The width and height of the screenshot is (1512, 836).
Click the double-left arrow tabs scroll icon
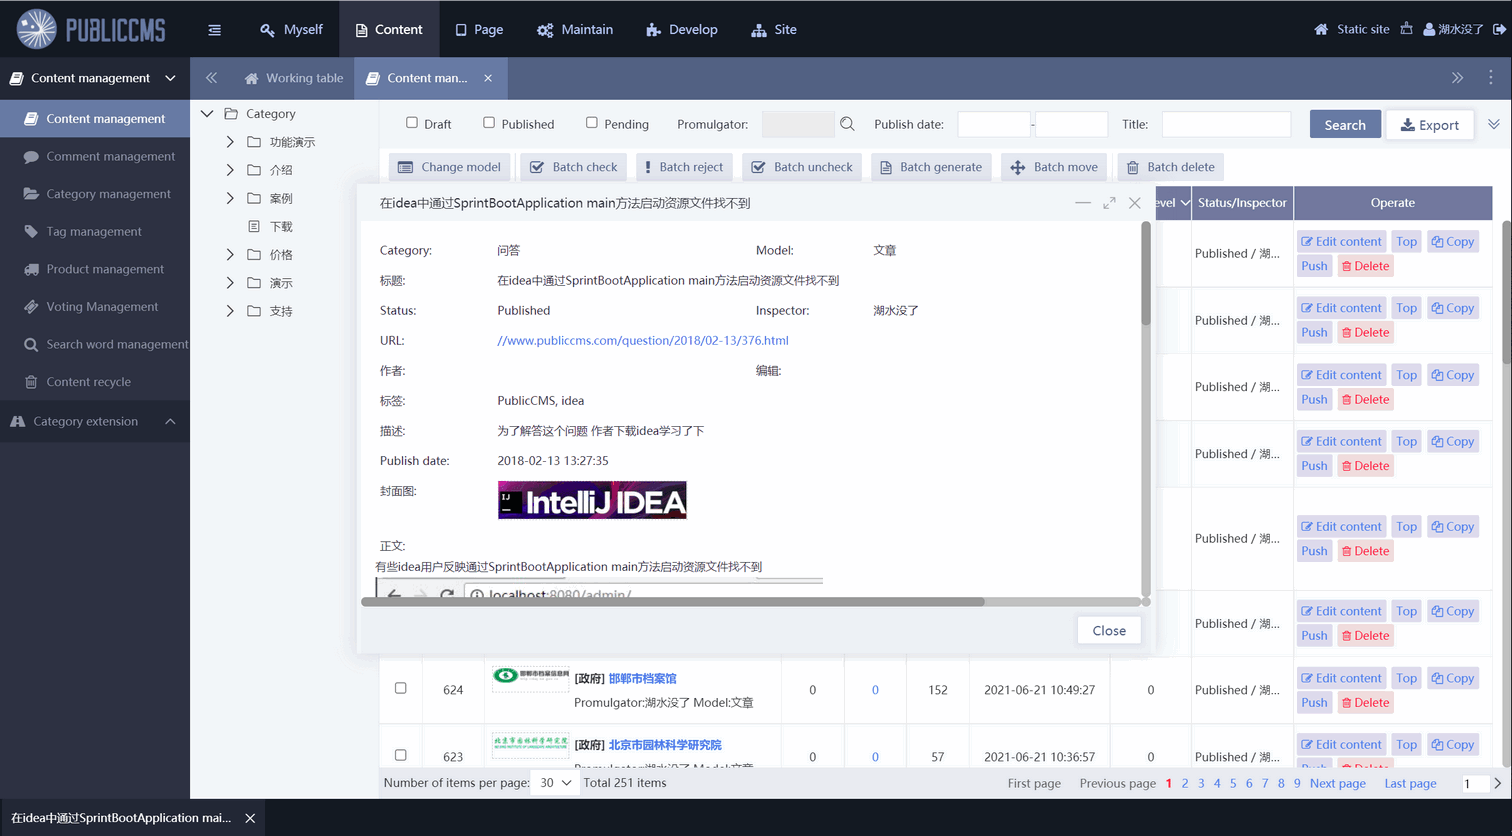tap(211, 77)
